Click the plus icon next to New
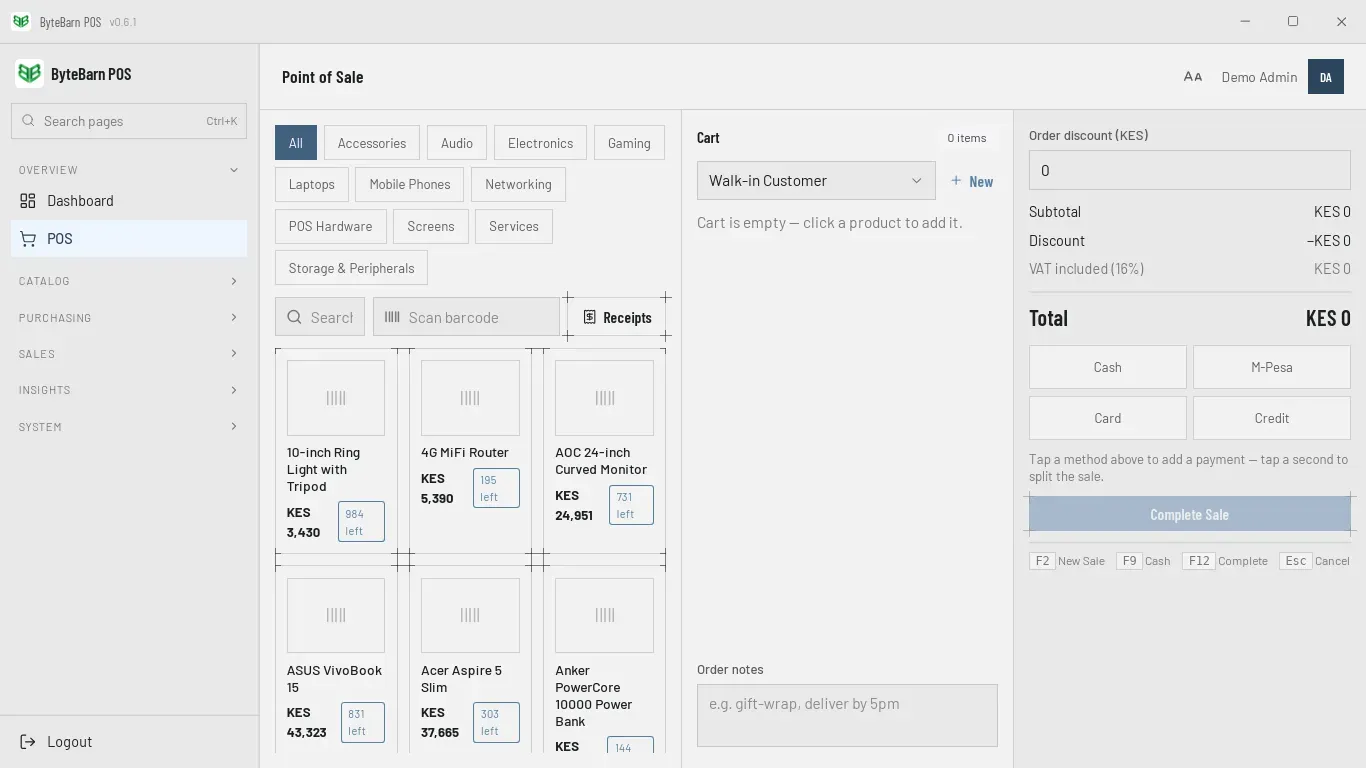The image size is (1366, 768). click(956, 181)
